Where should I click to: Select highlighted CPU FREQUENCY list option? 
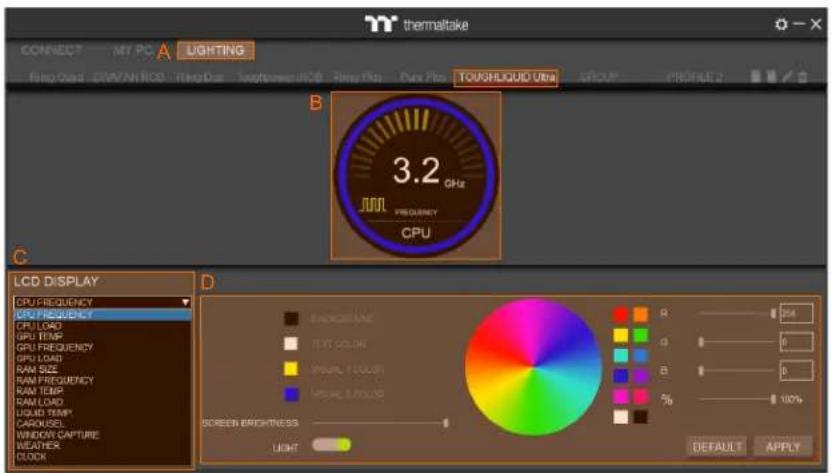point(102,315)
